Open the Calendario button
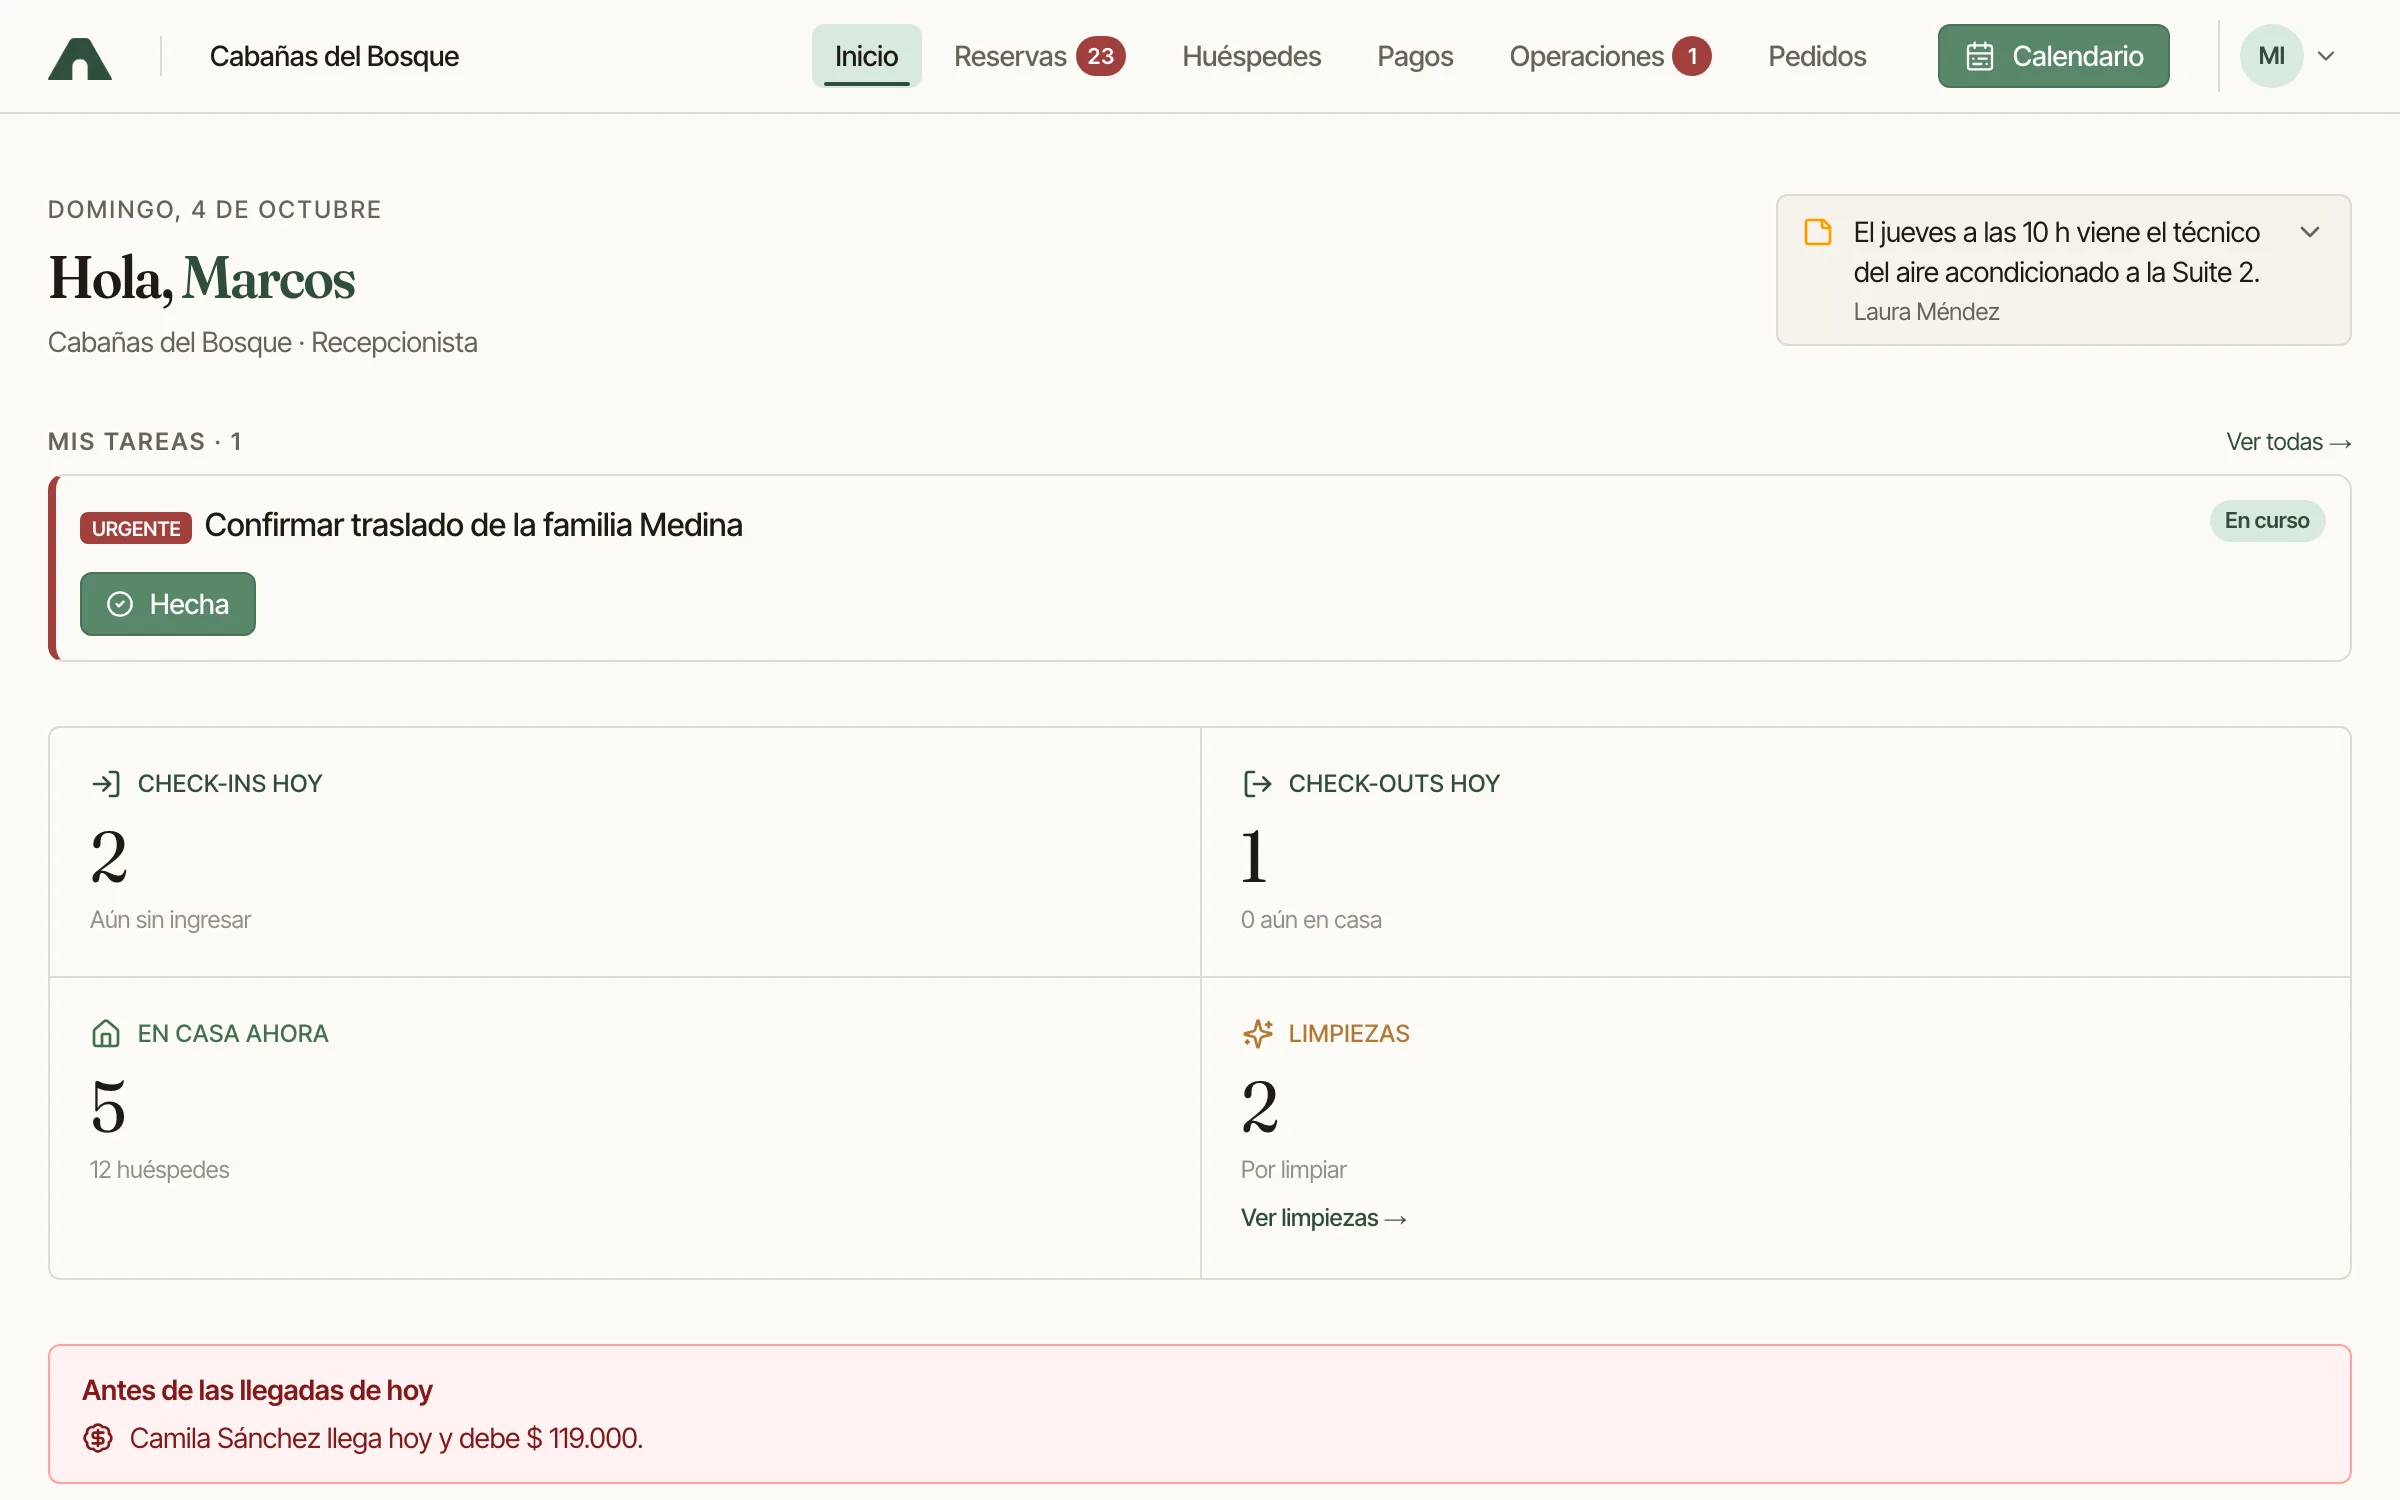The height and width of the screenshot is (1500, 2400). coord(2053,56)
